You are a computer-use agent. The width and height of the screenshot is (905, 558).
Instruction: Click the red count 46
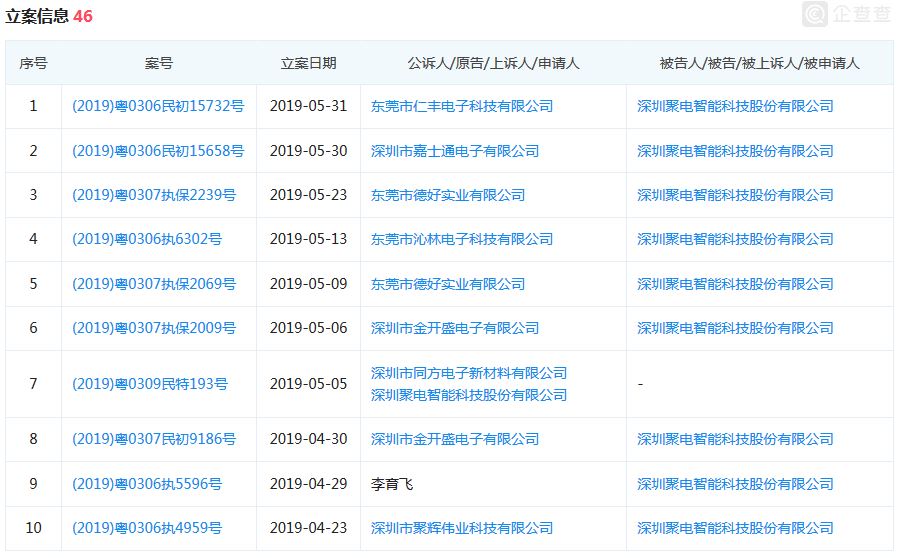83,16
